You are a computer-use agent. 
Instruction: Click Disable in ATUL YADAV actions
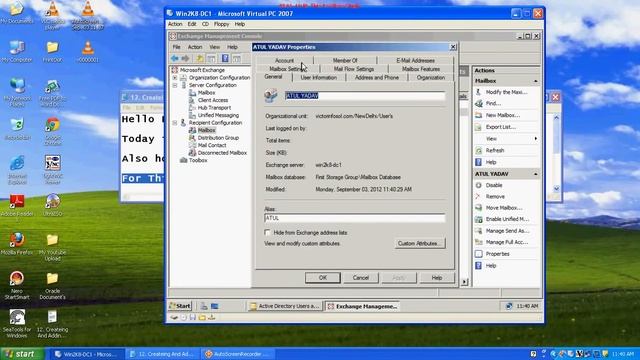point(494,185)
